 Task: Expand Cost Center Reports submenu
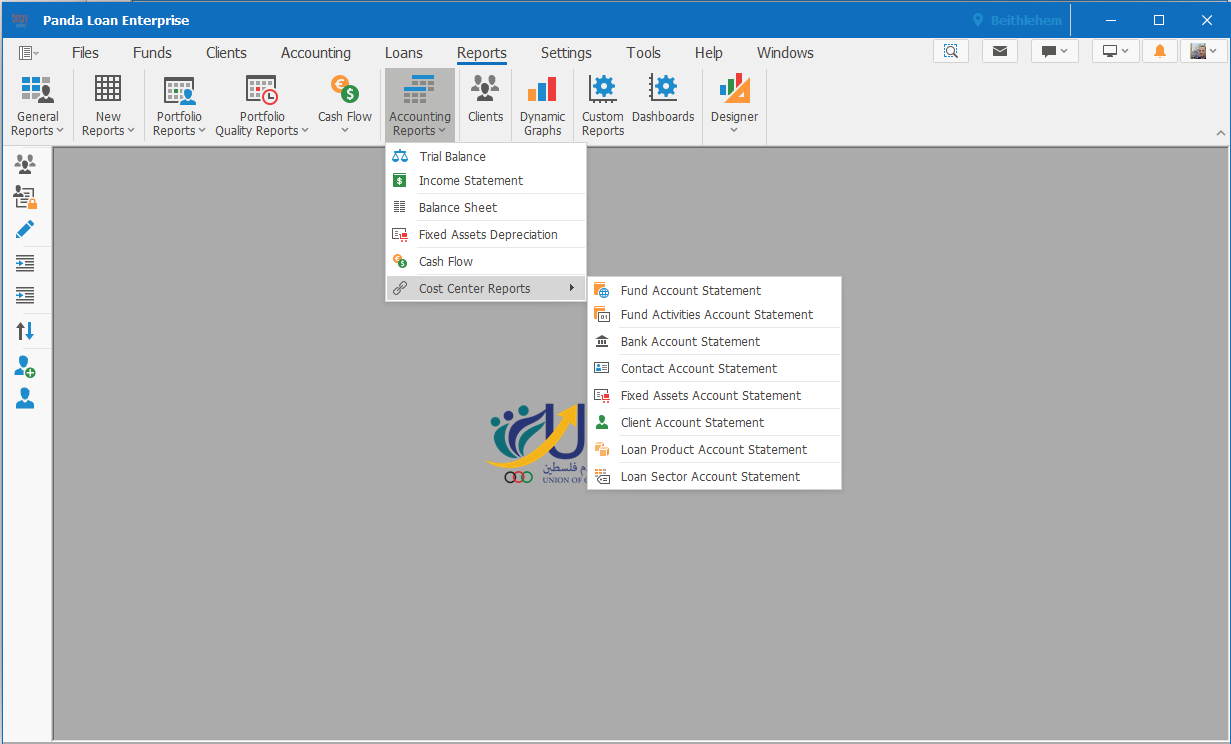[x=486, y=288]
